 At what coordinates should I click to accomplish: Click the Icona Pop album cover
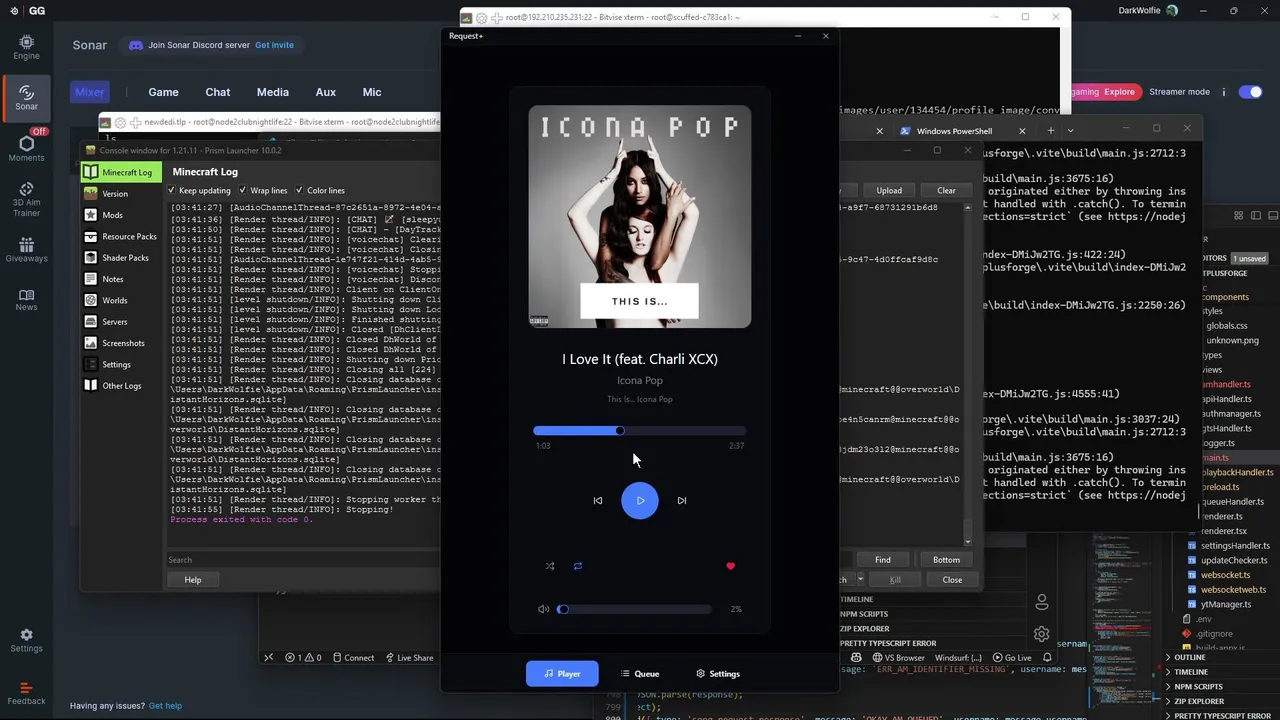[x=640, y=217]
